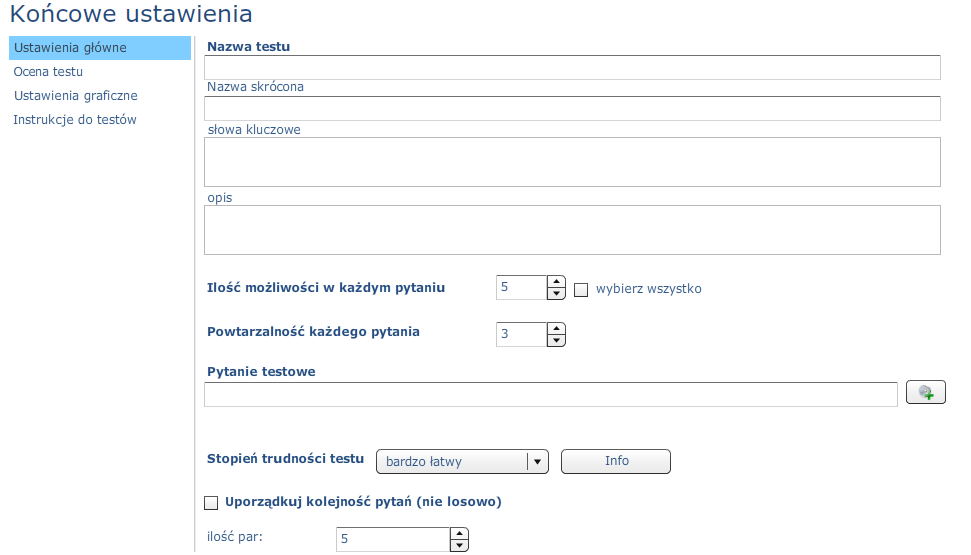Increase options per question stepper up arrow
Viewport: 971px width, 555px height.
point(556,282)
